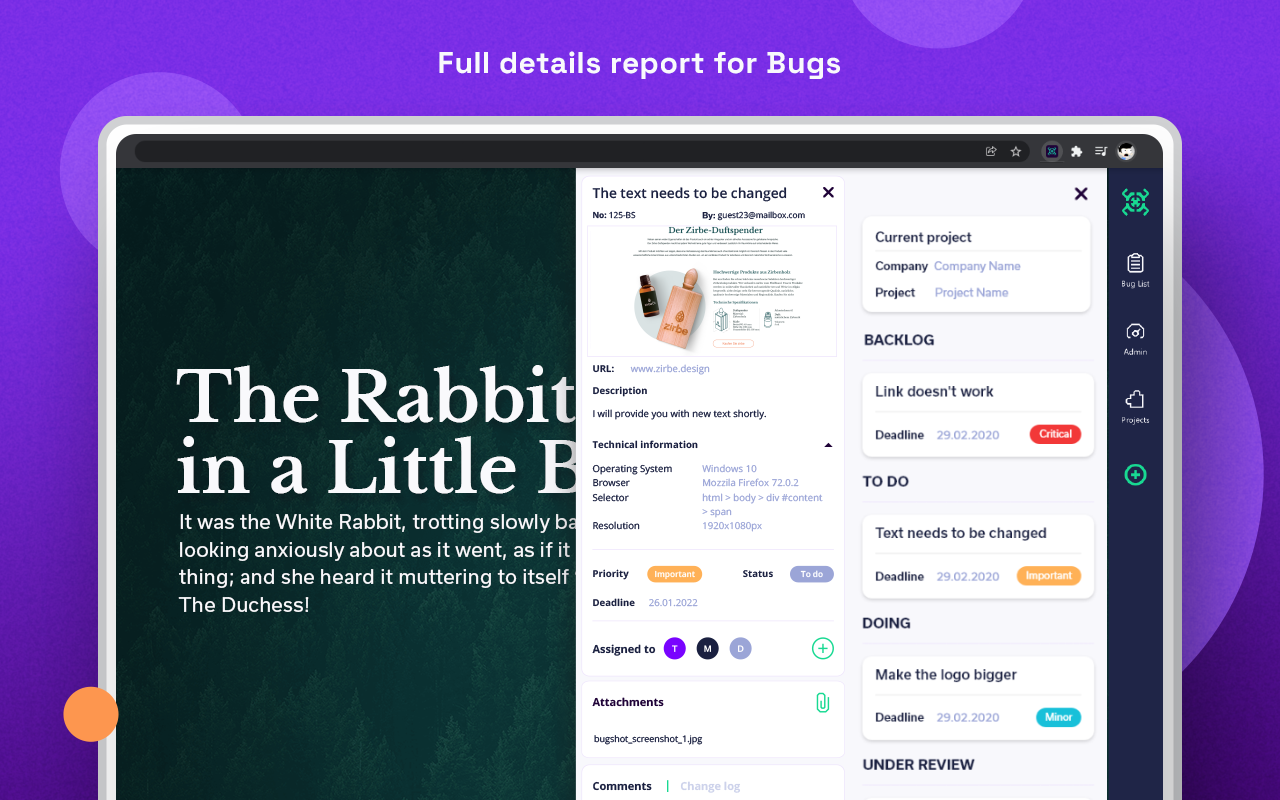Click the reporter email guest23@mailbox.com

(761, 215)
